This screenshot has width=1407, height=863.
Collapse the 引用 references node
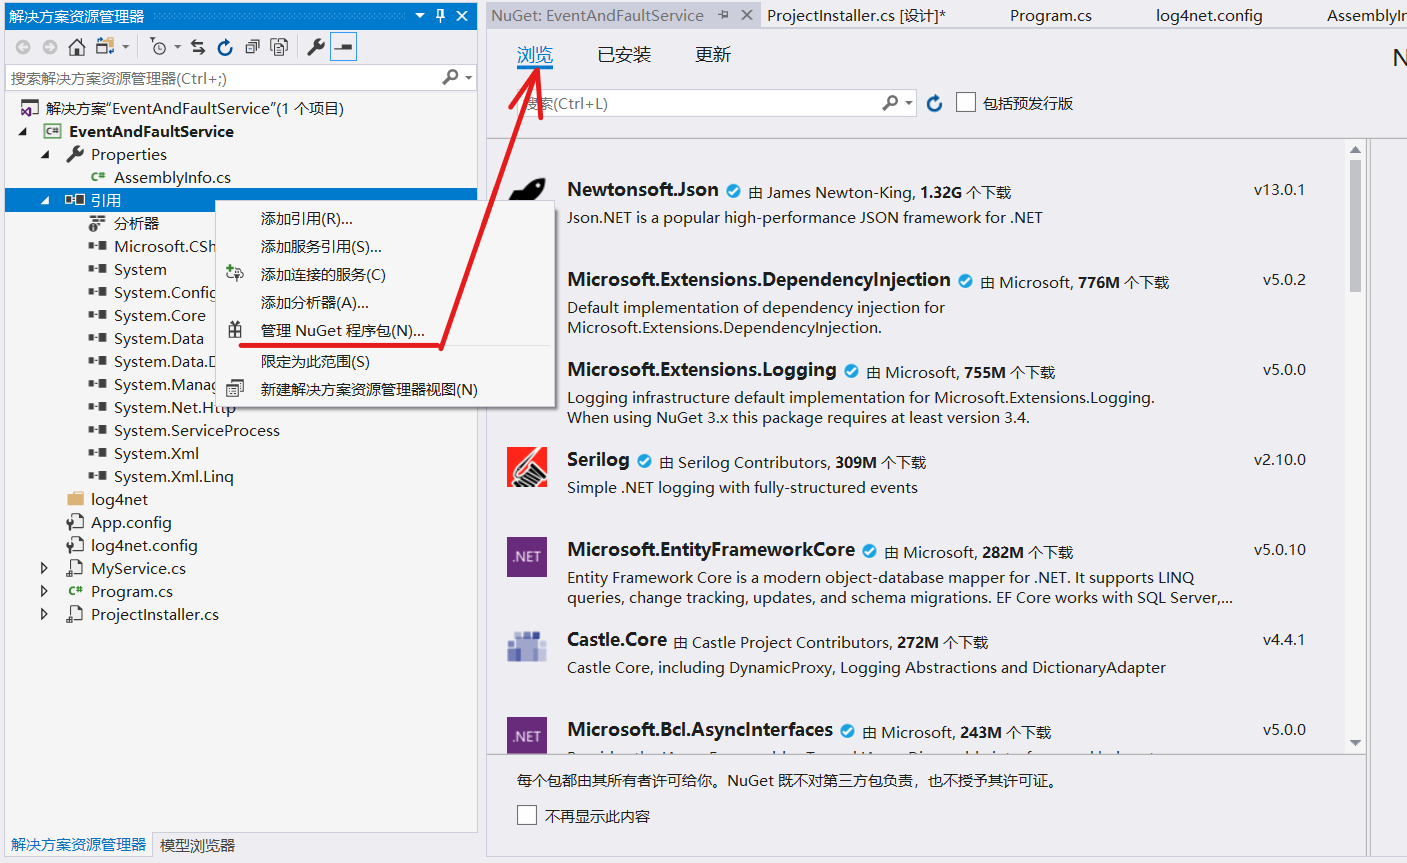point(45,200)
